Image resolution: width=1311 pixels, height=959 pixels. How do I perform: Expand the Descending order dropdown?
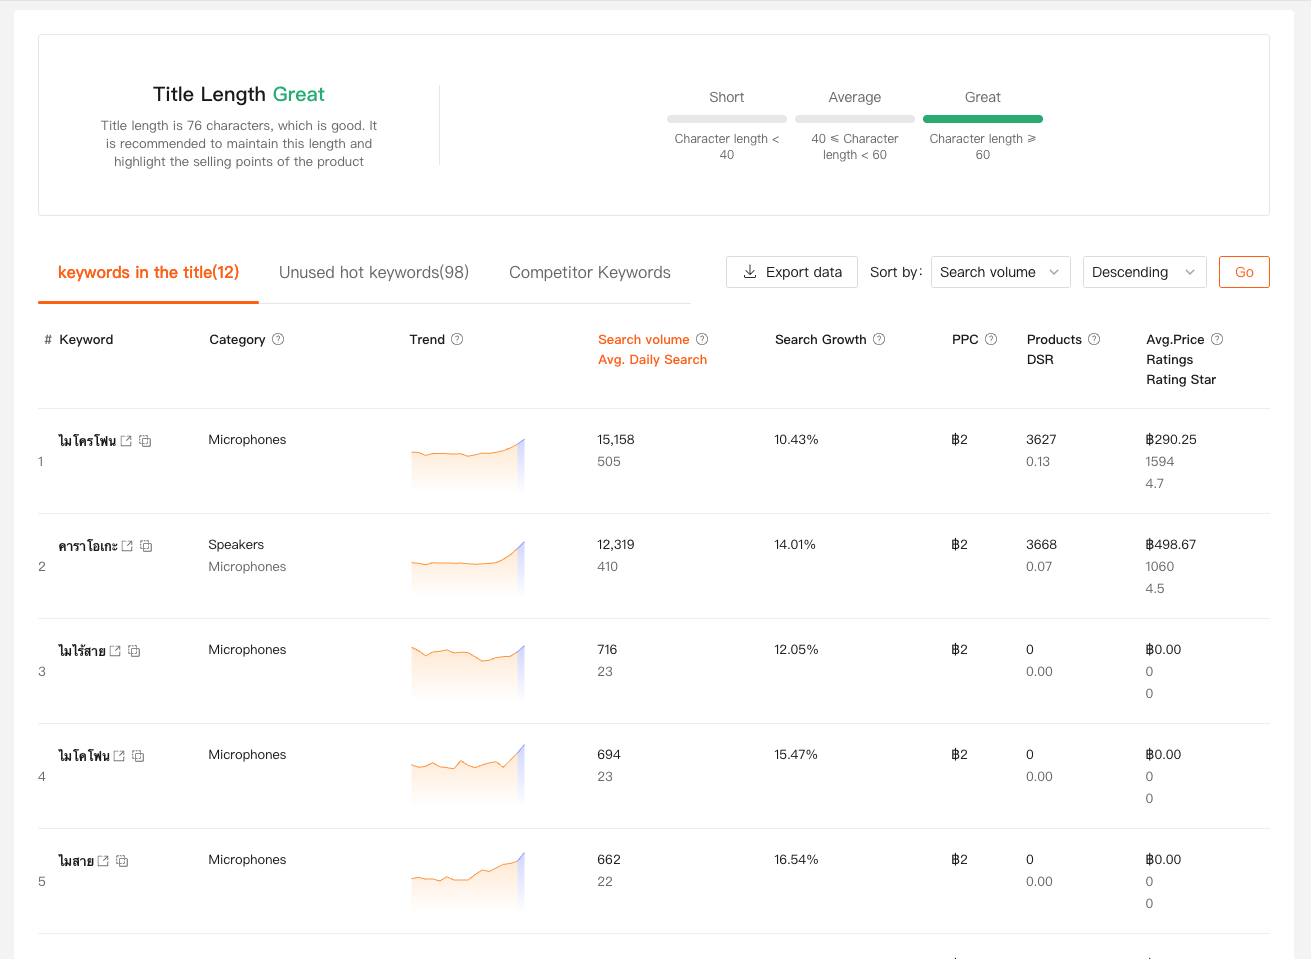(x=1144, y=272)
